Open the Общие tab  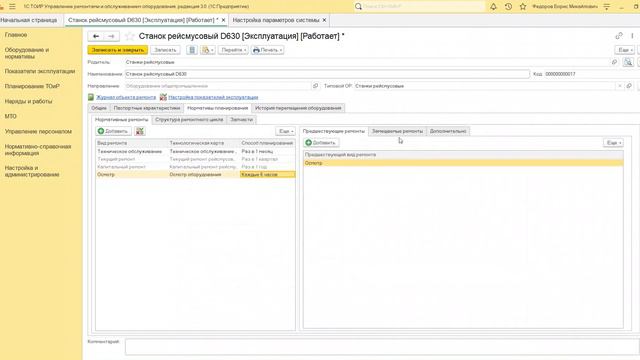pyautogui.click(x=99, y=108)
